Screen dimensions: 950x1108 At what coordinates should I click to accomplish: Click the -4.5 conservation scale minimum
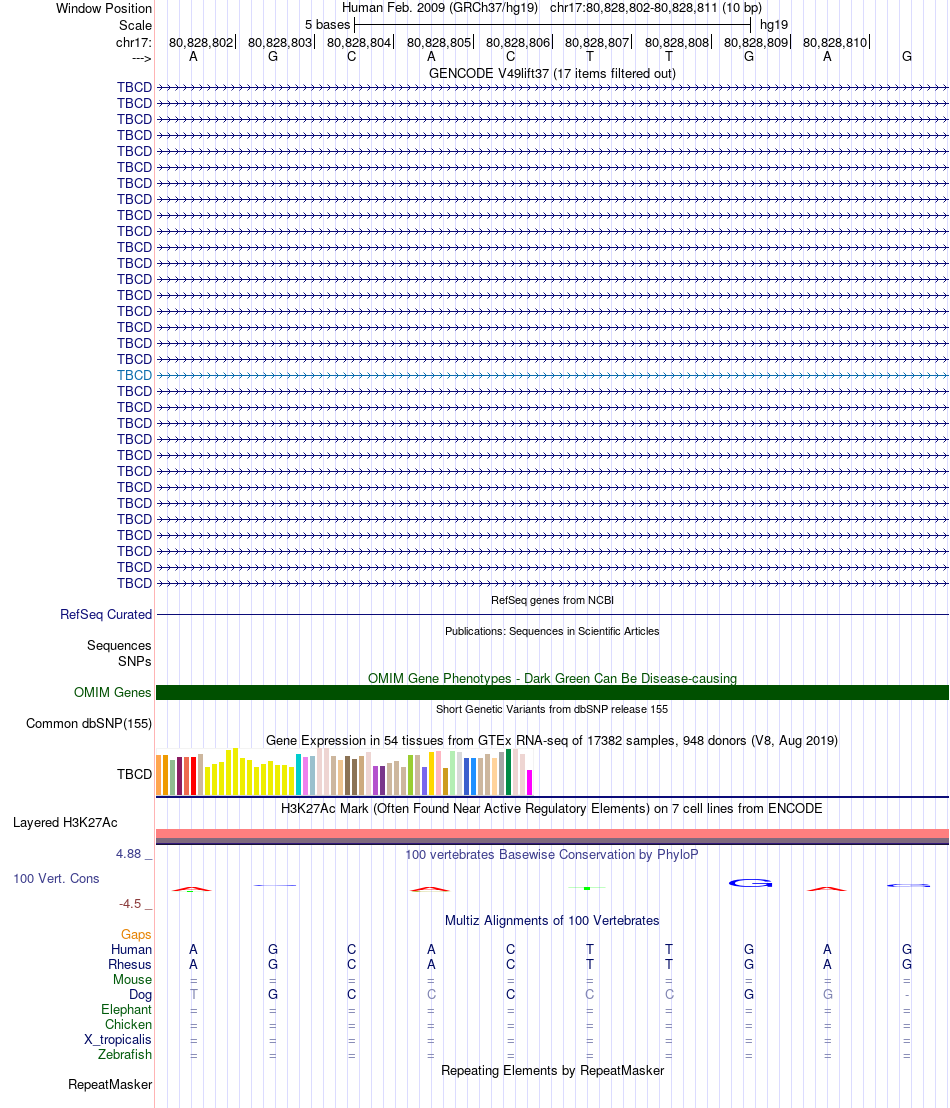pyautogui.click(x=130, y=904)
